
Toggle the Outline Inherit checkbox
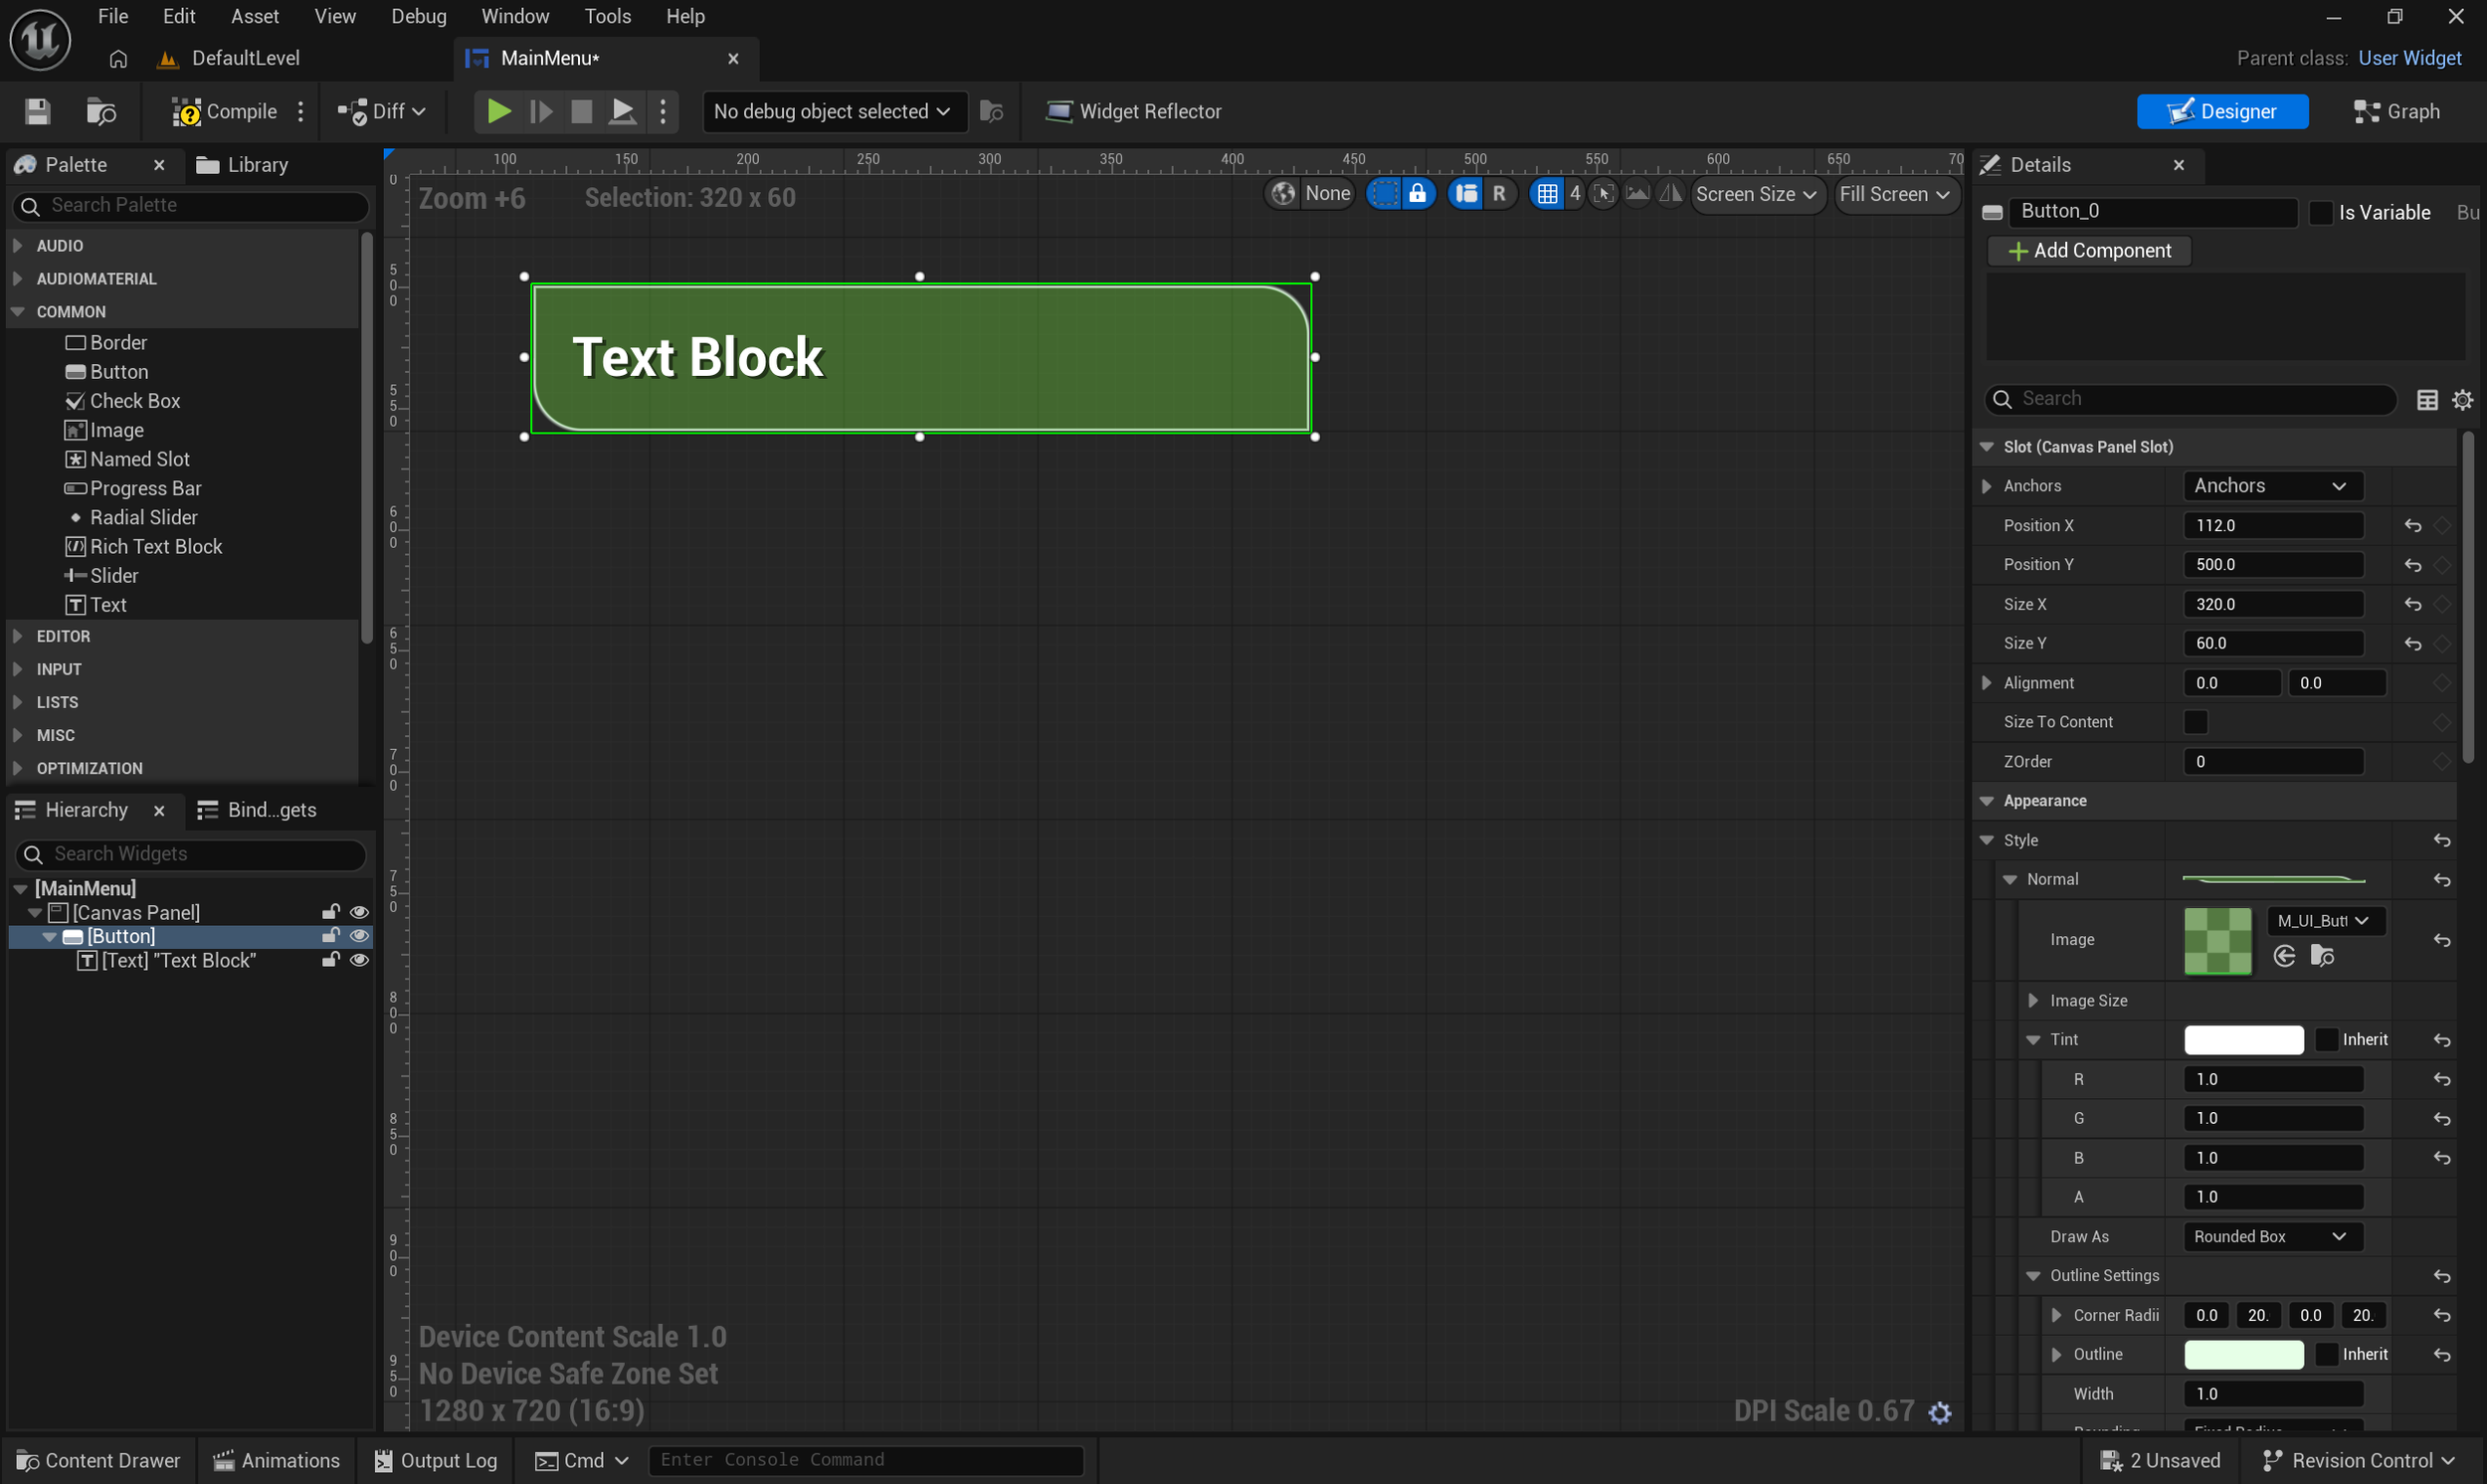click(2327, 1355)
